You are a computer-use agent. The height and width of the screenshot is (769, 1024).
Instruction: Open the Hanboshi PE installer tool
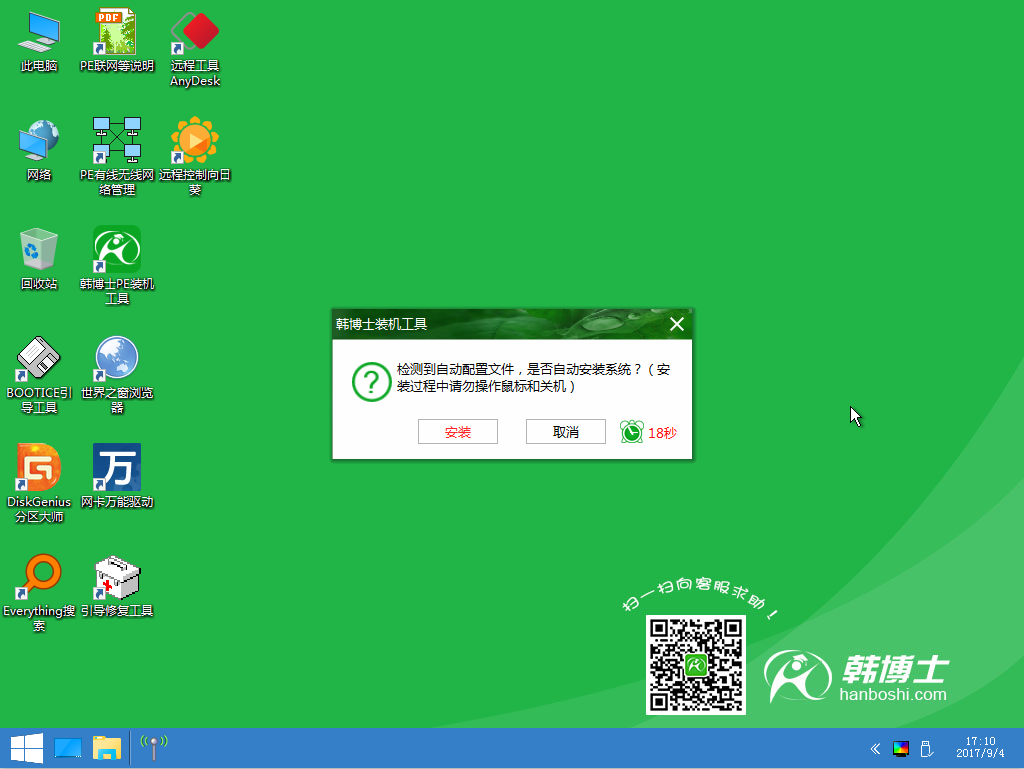[115, 250]
